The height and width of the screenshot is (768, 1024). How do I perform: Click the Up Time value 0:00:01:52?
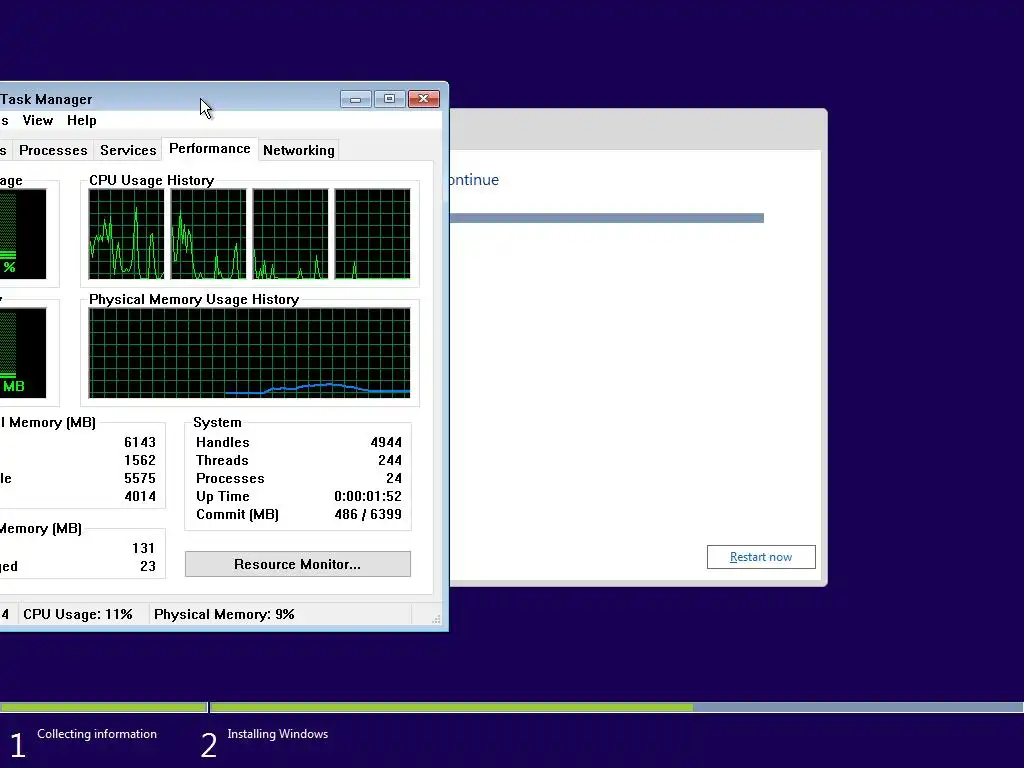click(368, 496)
